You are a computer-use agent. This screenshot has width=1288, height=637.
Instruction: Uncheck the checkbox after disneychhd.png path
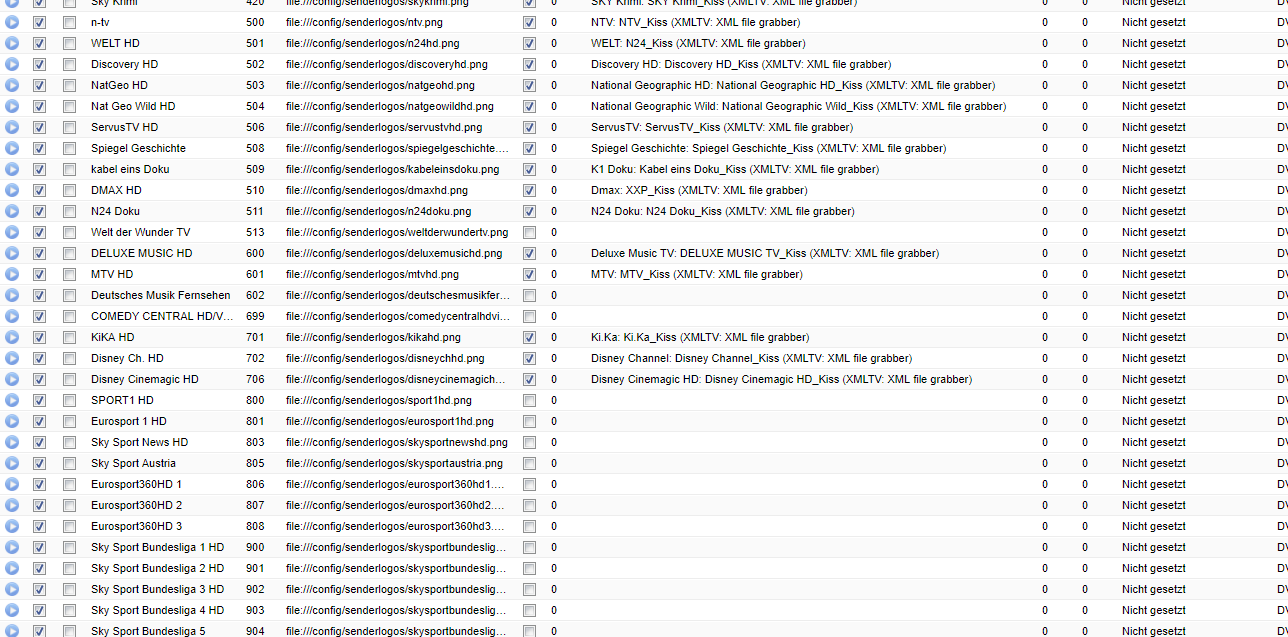[x=529, y=358]
